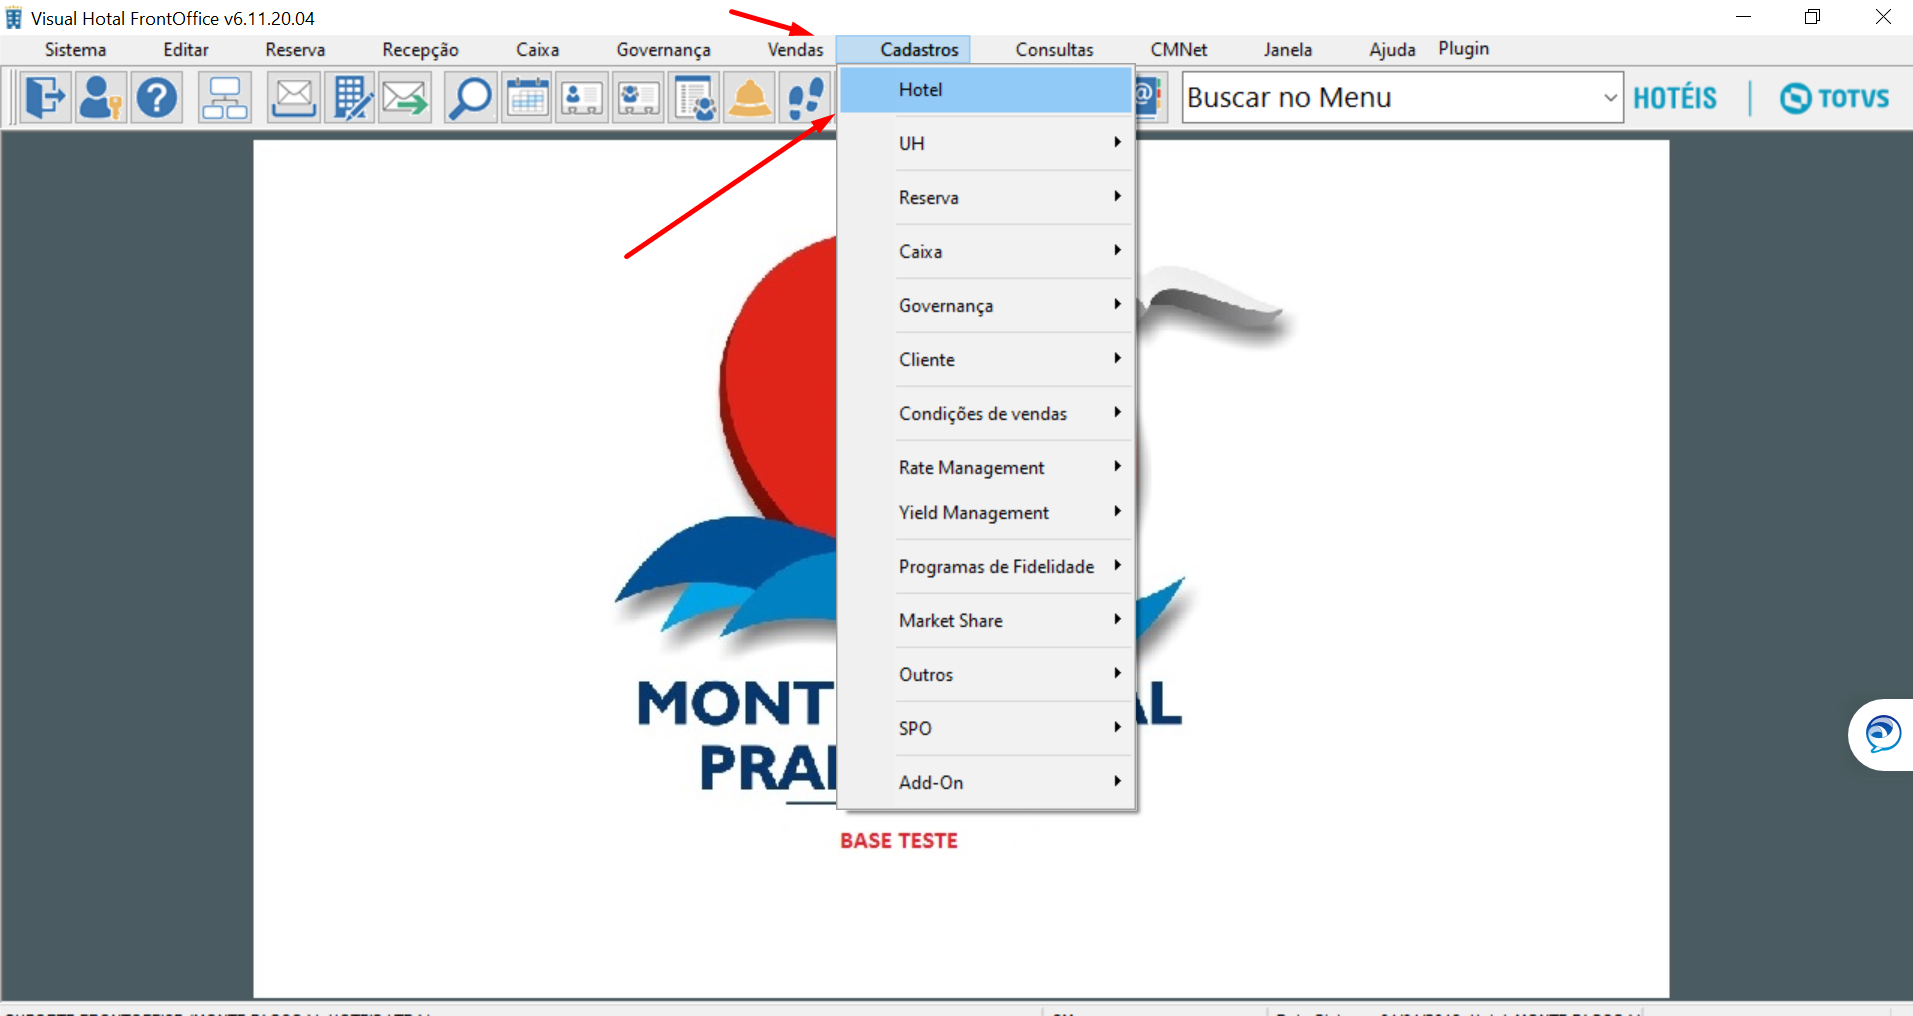Open the calendar toolbar icon

click(x=527, y=98)
